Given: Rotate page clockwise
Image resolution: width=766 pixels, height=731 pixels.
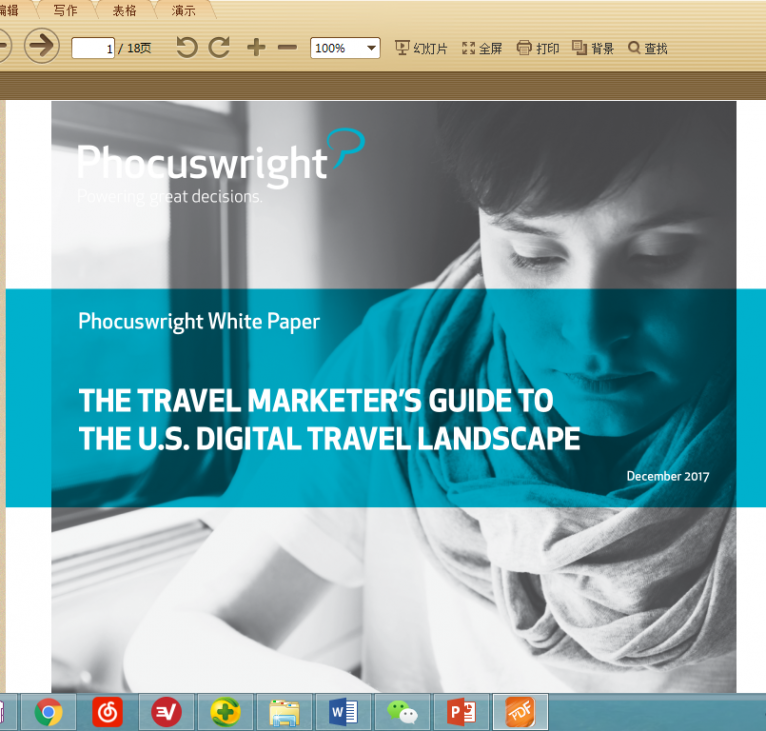Looking at the screenshot, I should [219, 47].
